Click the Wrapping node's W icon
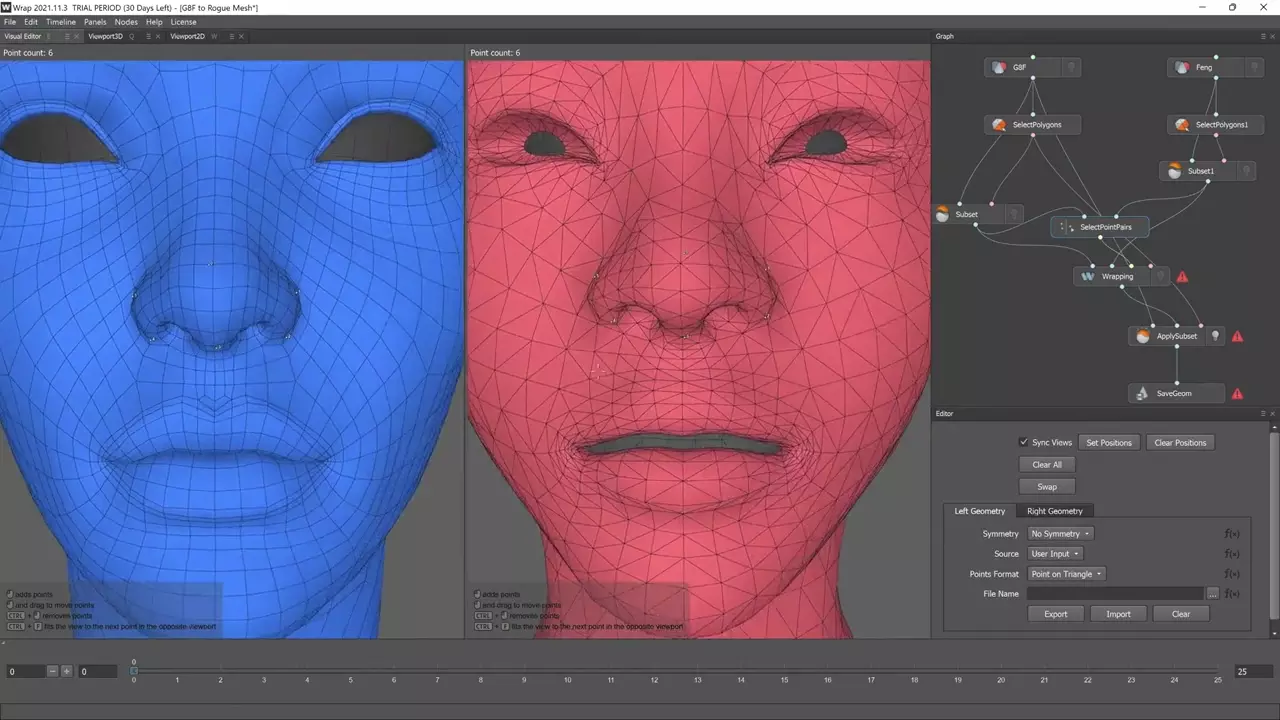1280x720 pixels. (1088, 276)
